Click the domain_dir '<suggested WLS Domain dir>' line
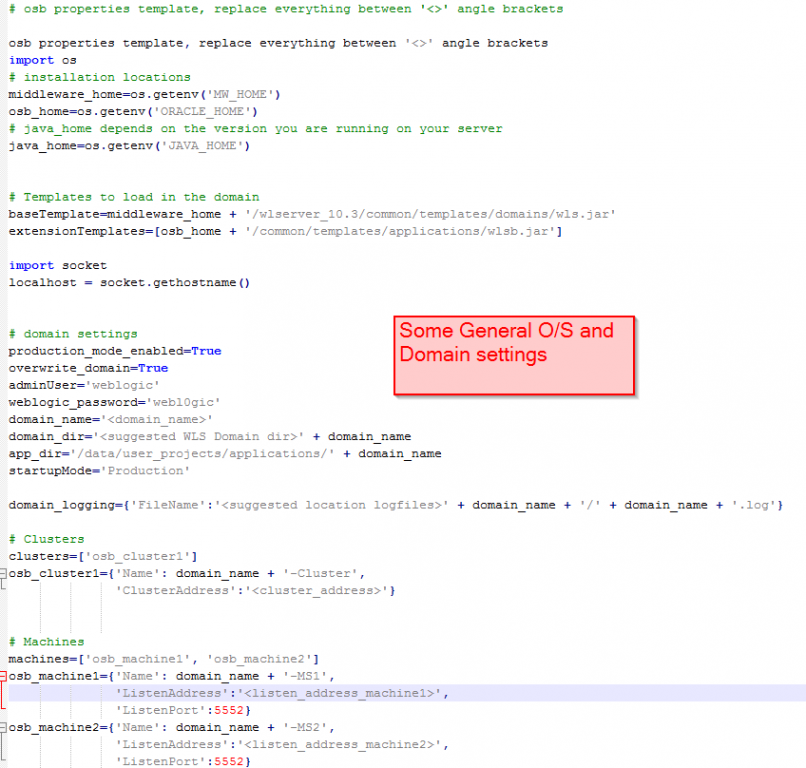The image size is (806, 768). (210, 436)
